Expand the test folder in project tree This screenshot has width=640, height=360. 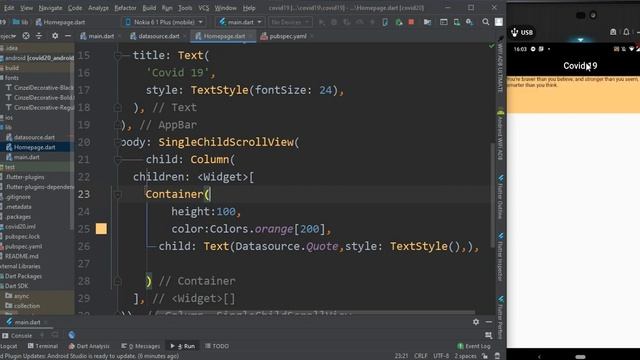(x=10, y=167)
